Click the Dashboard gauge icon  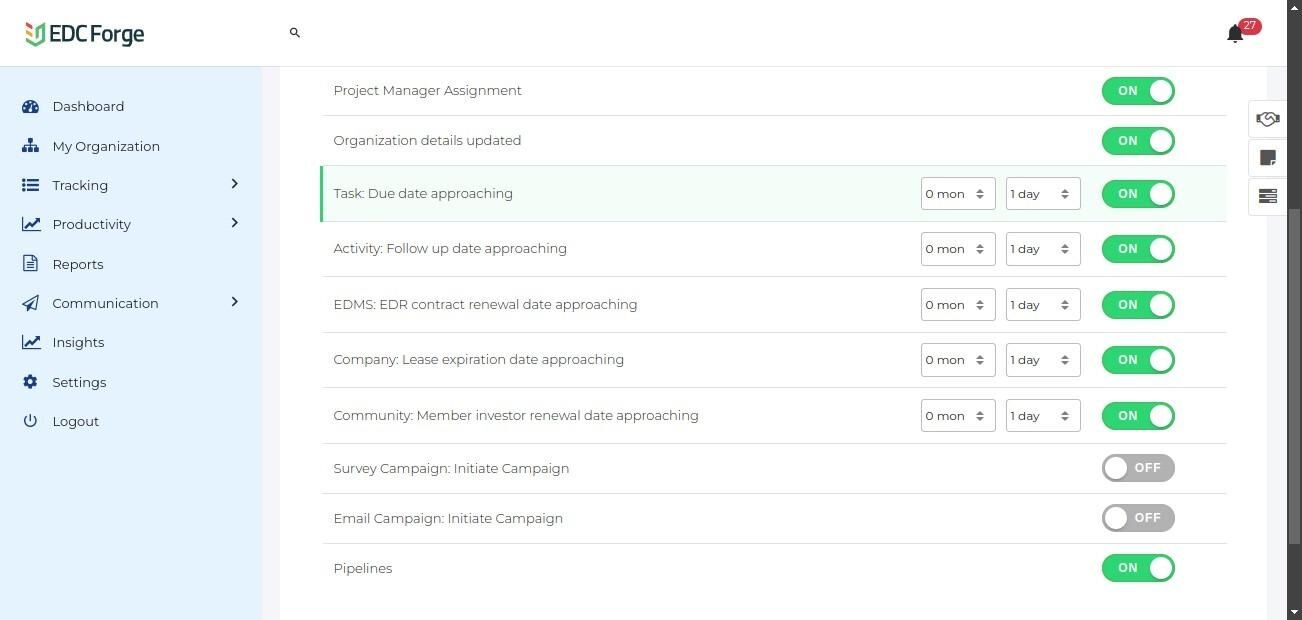point(30,106)
